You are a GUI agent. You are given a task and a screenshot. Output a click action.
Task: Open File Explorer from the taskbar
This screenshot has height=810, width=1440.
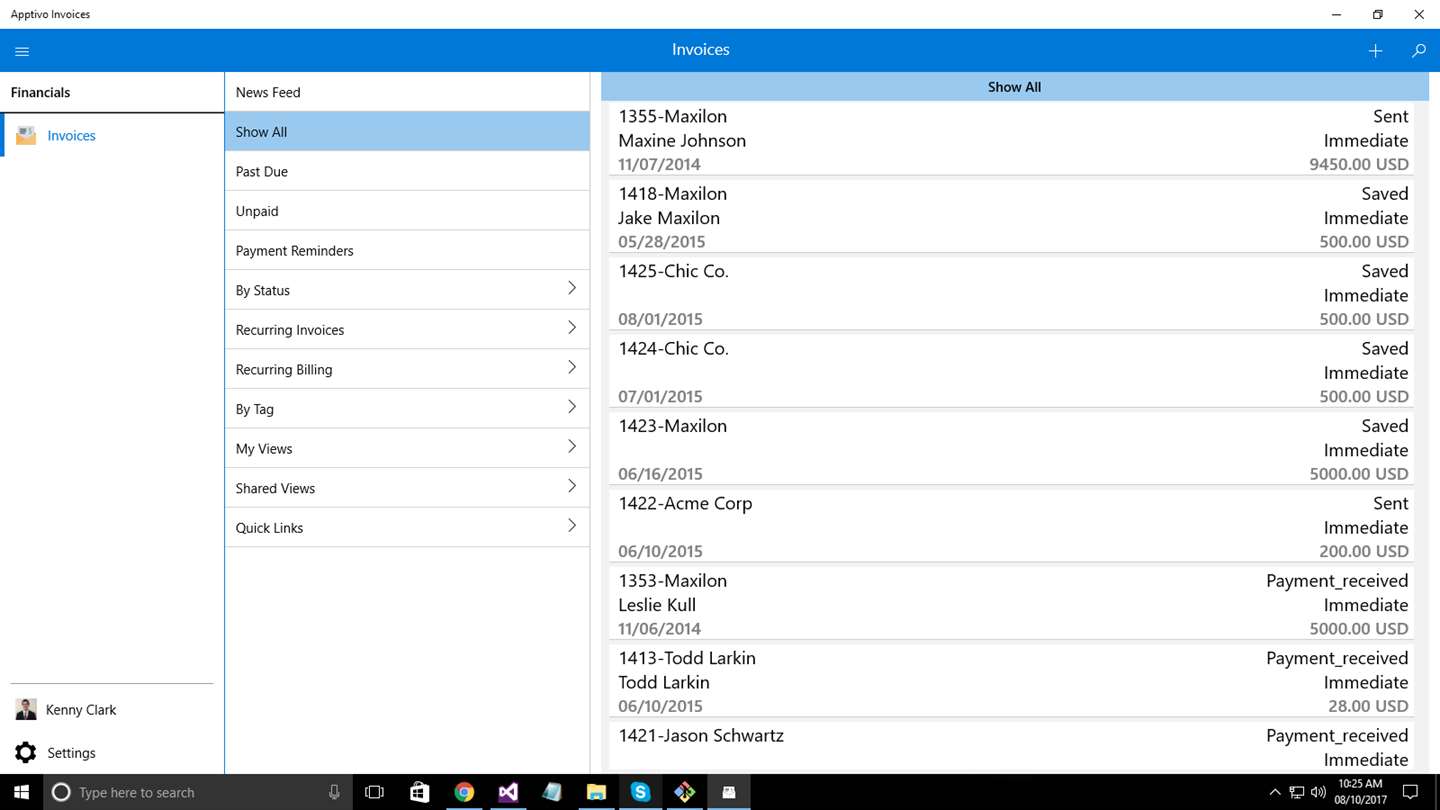pyautogui.click(x=596, y=792)
